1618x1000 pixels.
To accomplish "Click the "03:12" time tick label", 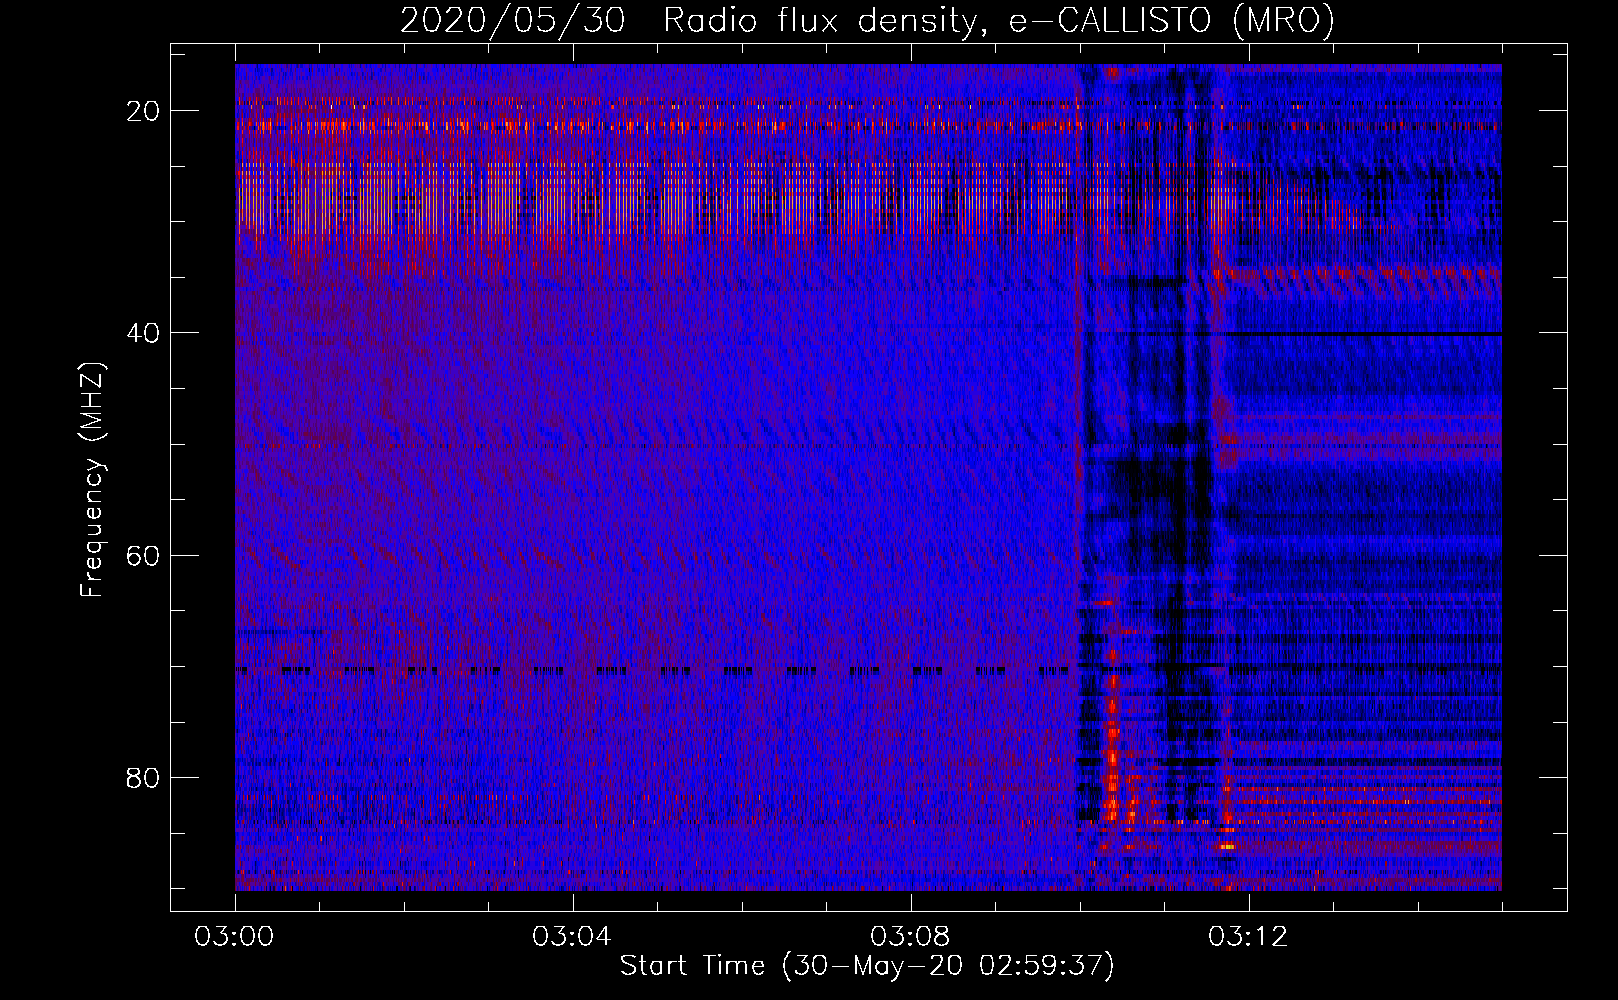I will [x=1248, y=937].
